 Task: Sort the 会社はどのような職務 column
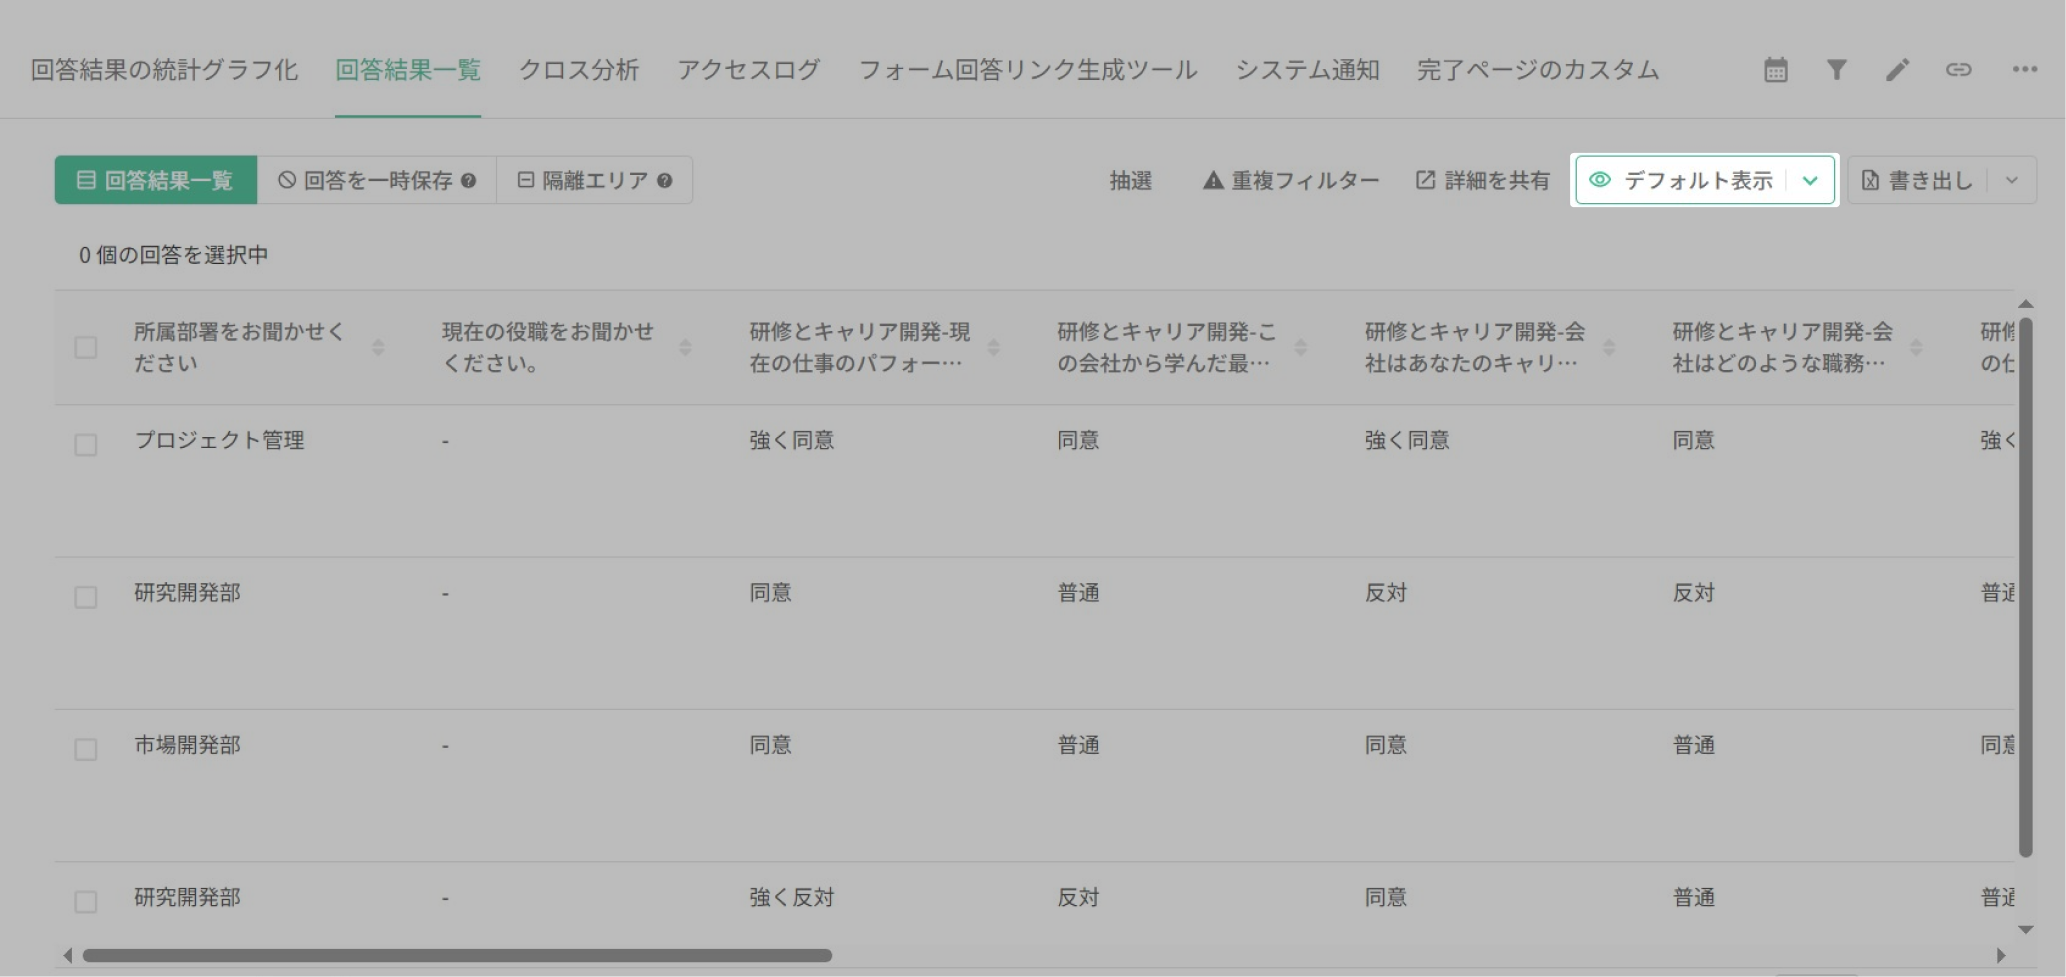(1915, 348)
